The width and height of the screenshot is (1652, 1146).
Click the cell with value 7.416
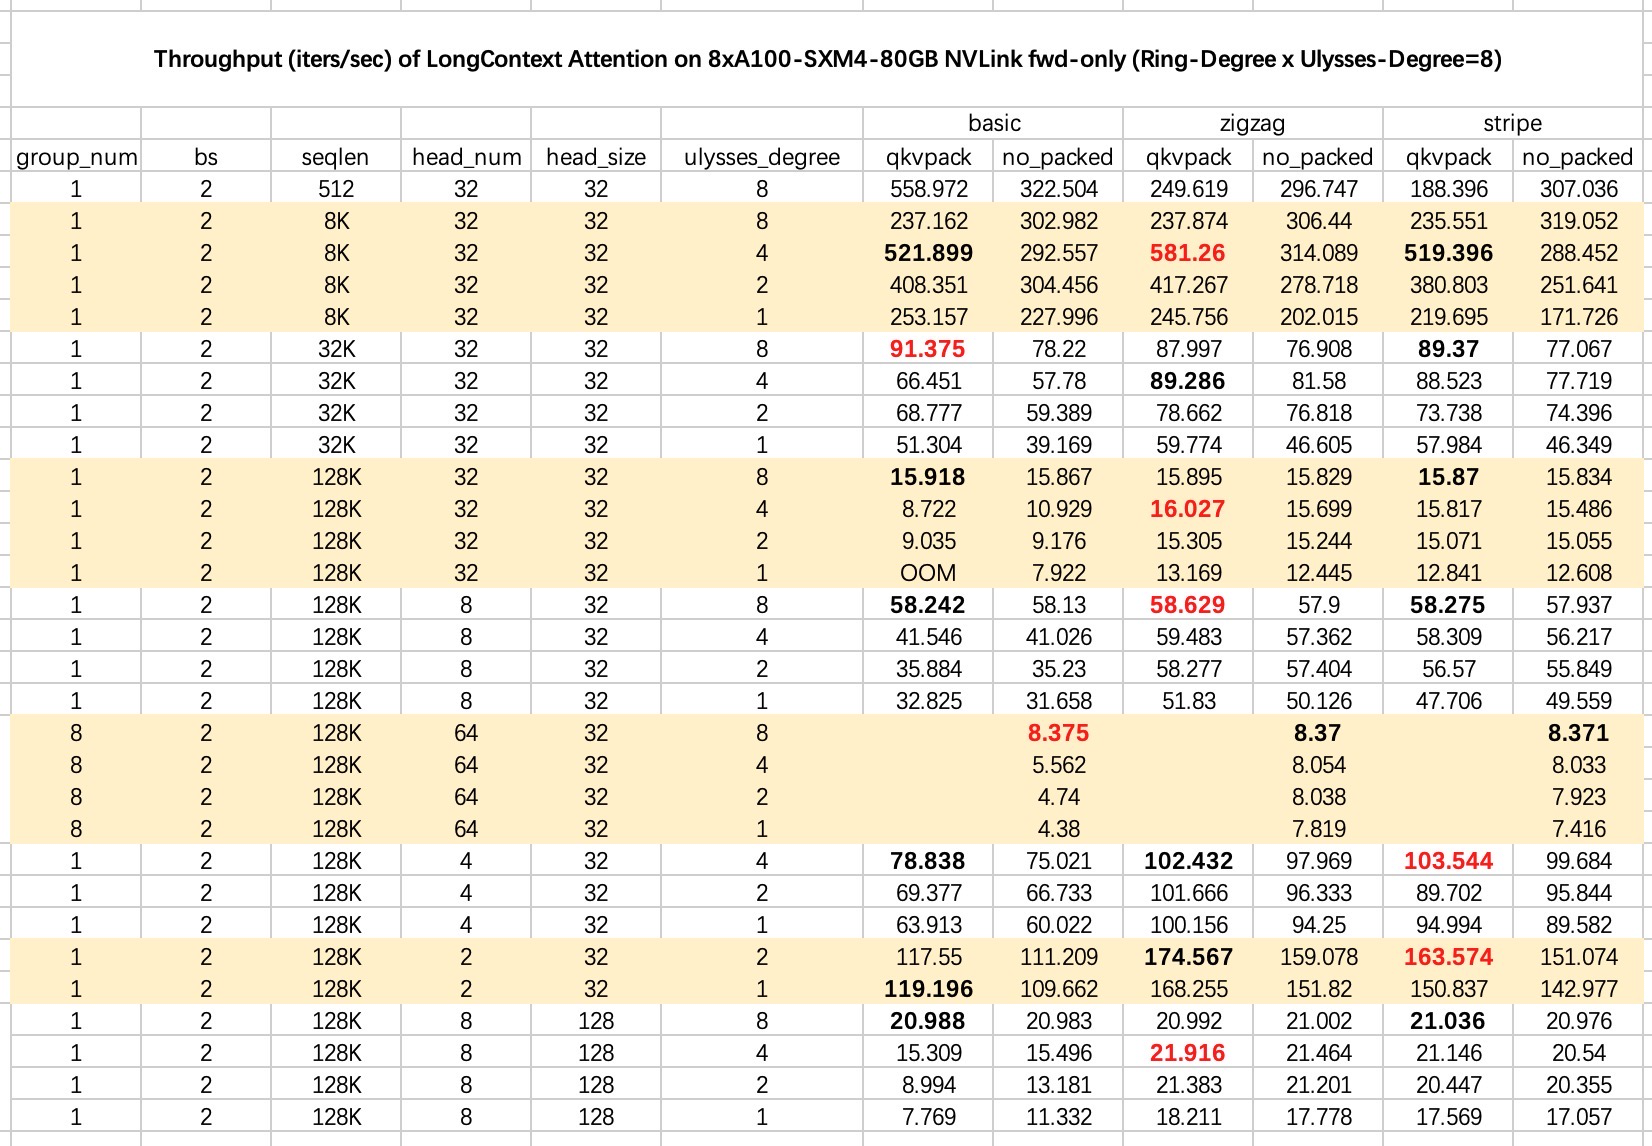tap(1578, 829)
